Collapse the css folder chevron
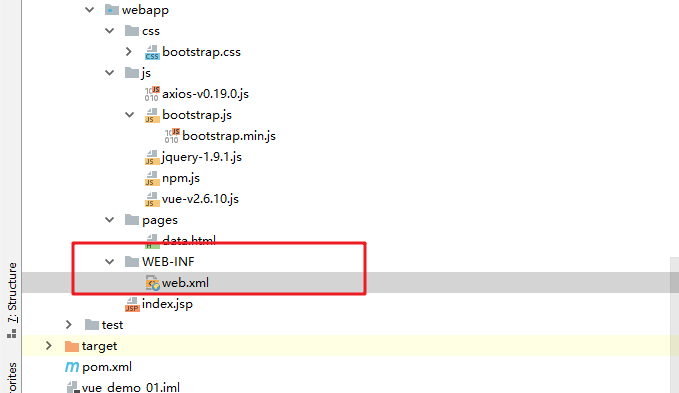The width and height of the screenshot is (679, 393). pos(110,31)
